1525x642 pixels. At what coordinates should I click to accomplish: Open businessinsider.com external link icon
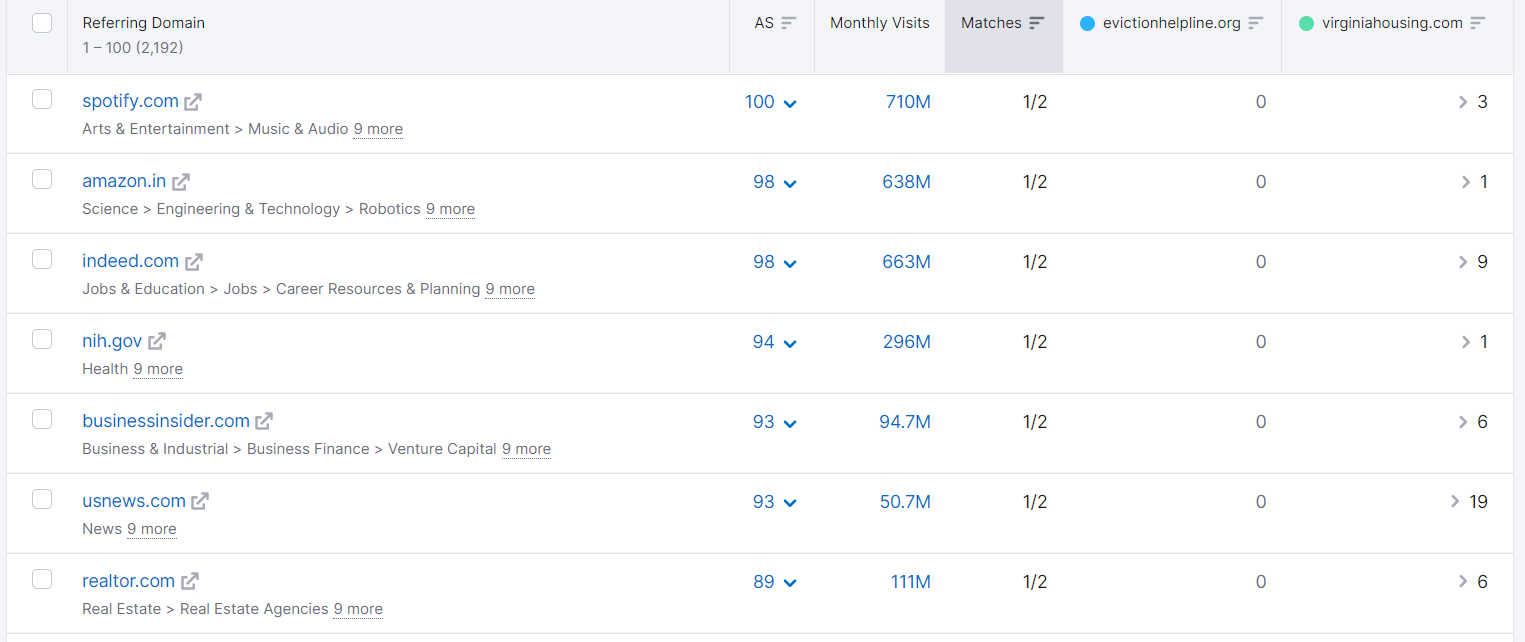(x=264, y=422)
